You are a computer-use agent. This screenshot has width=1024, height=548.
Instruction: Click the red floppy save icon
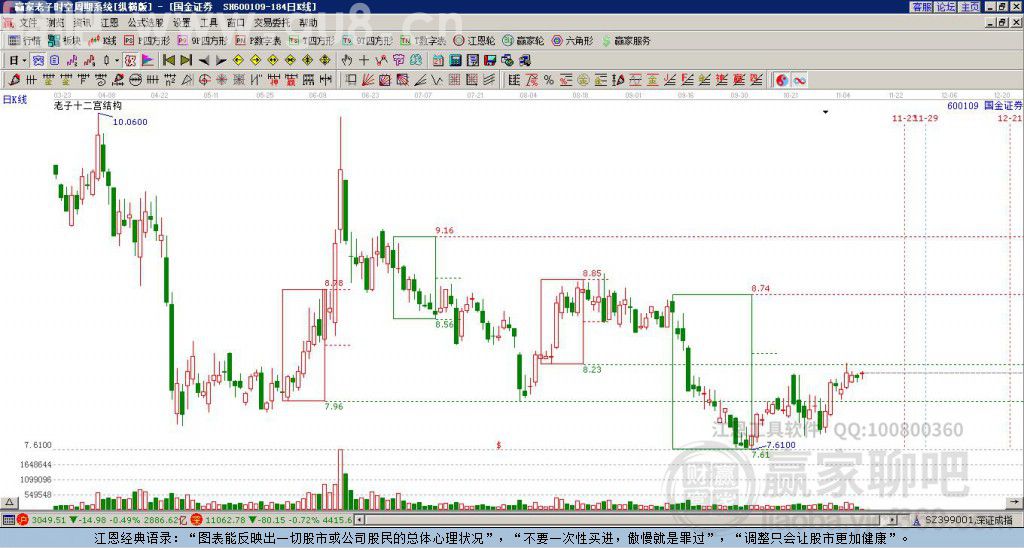click(490, 60)
